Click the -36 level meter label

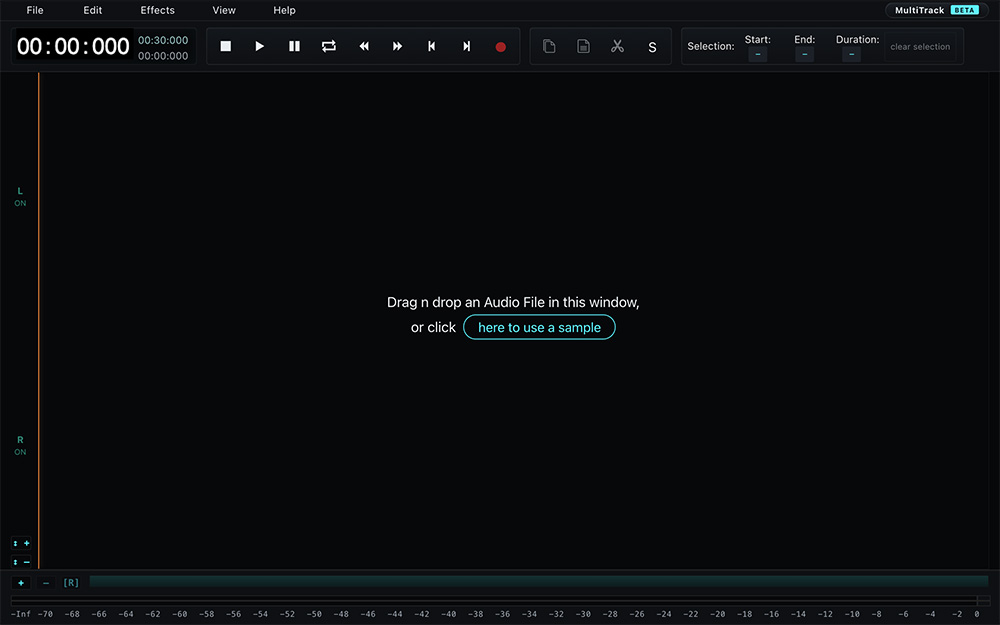tap(503, 614)
